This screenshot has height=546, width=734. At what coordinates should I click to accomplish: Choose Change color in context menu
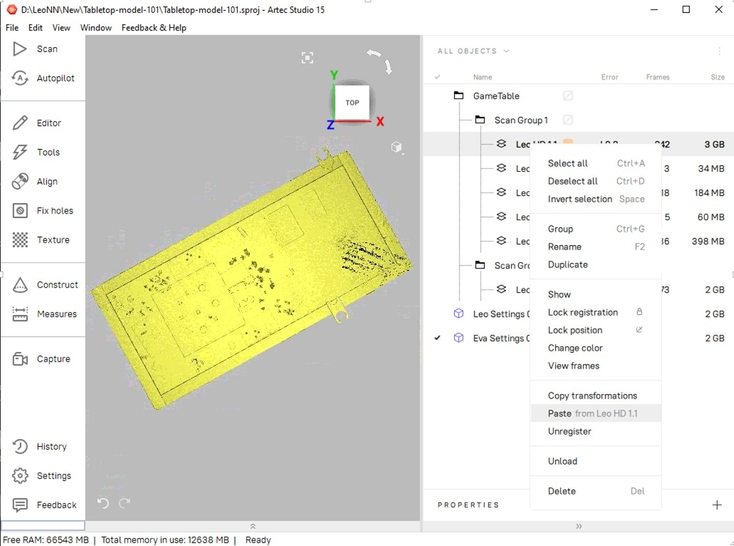[595, 348]
